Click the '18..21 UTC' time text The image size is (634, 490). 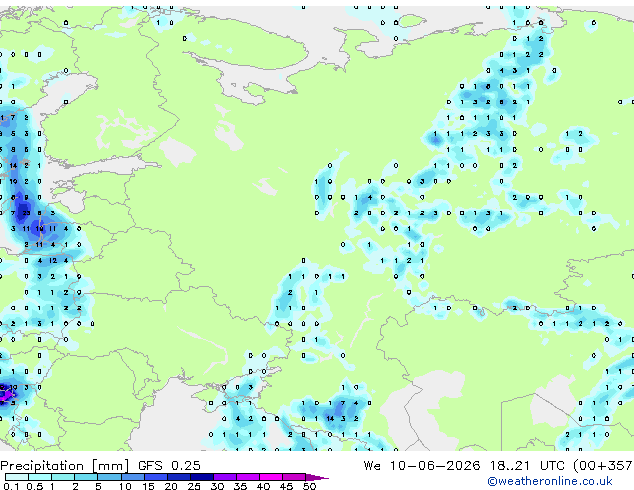[527, 466]
